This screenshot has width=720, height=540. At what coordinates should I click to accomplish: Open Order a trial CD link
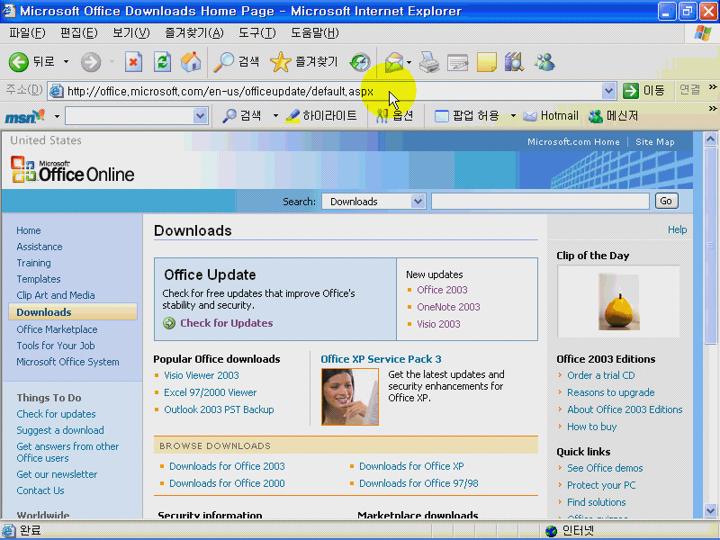[x=601, y=375]
